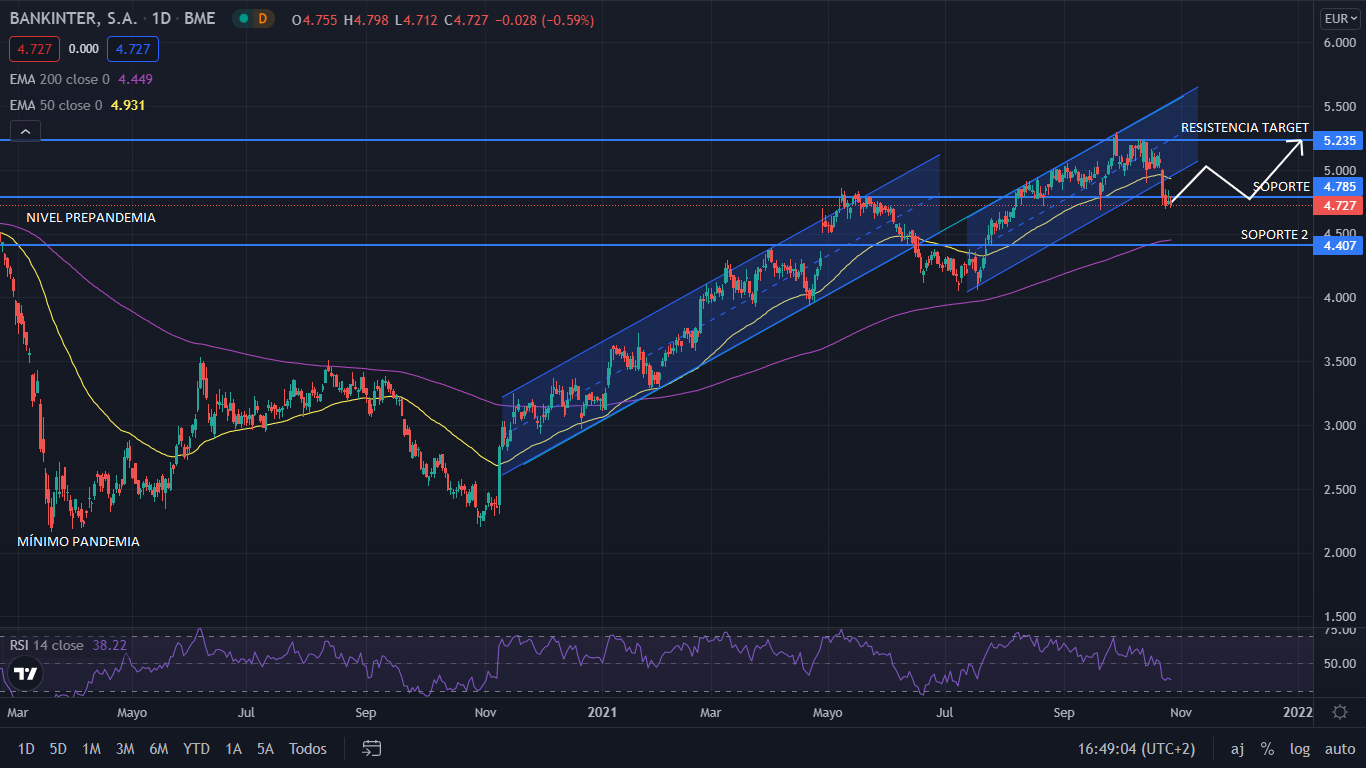The height and width of the screenshot is (768, 1366).
Task: Click the TradingView logo
Action: click(x=26, y=674)
